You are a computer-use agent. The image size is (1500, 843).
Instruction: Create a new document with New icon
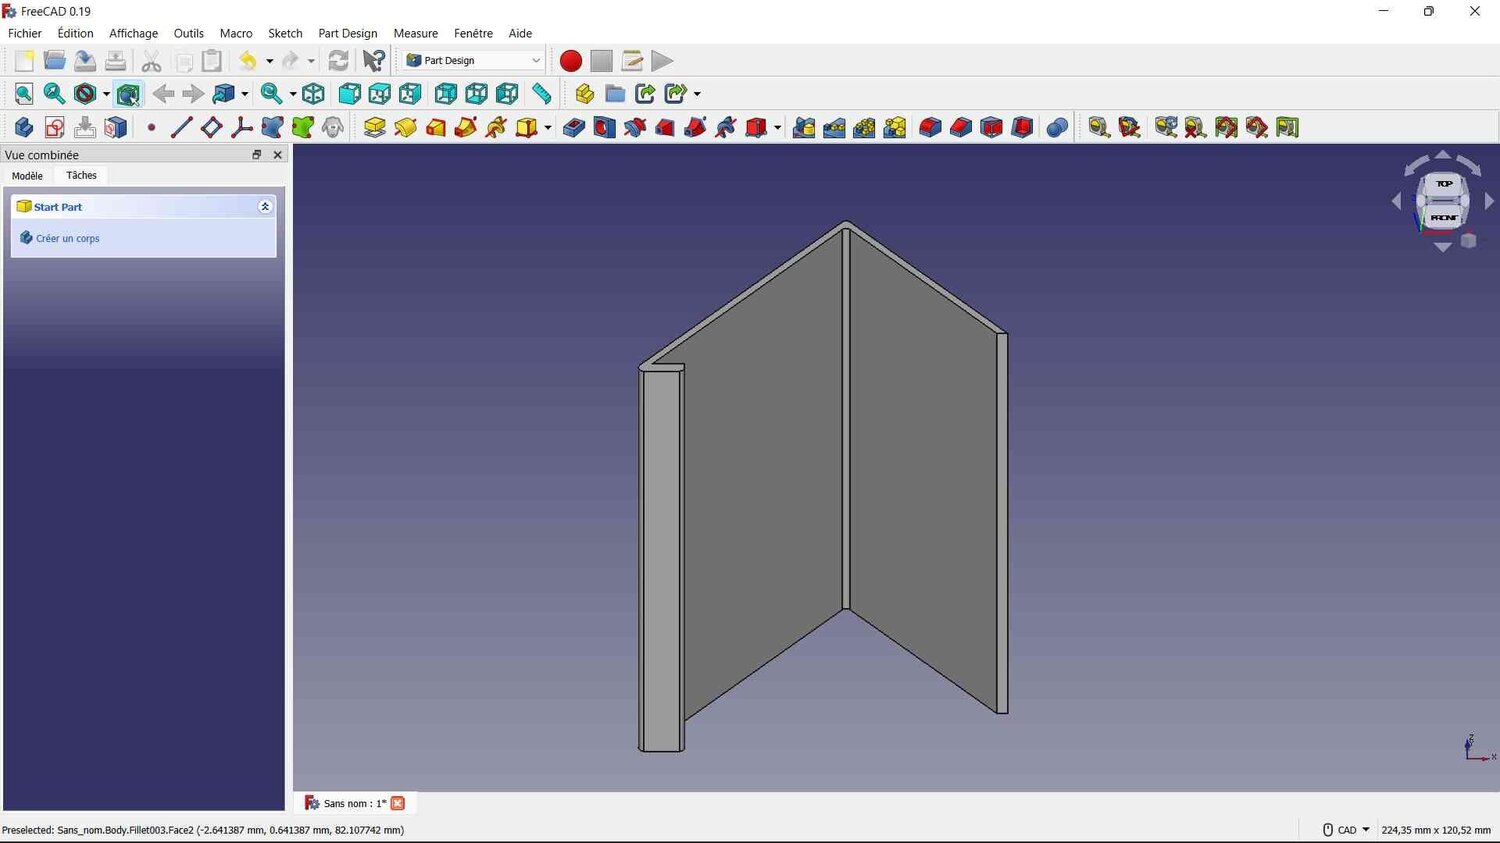click(24, 61)
